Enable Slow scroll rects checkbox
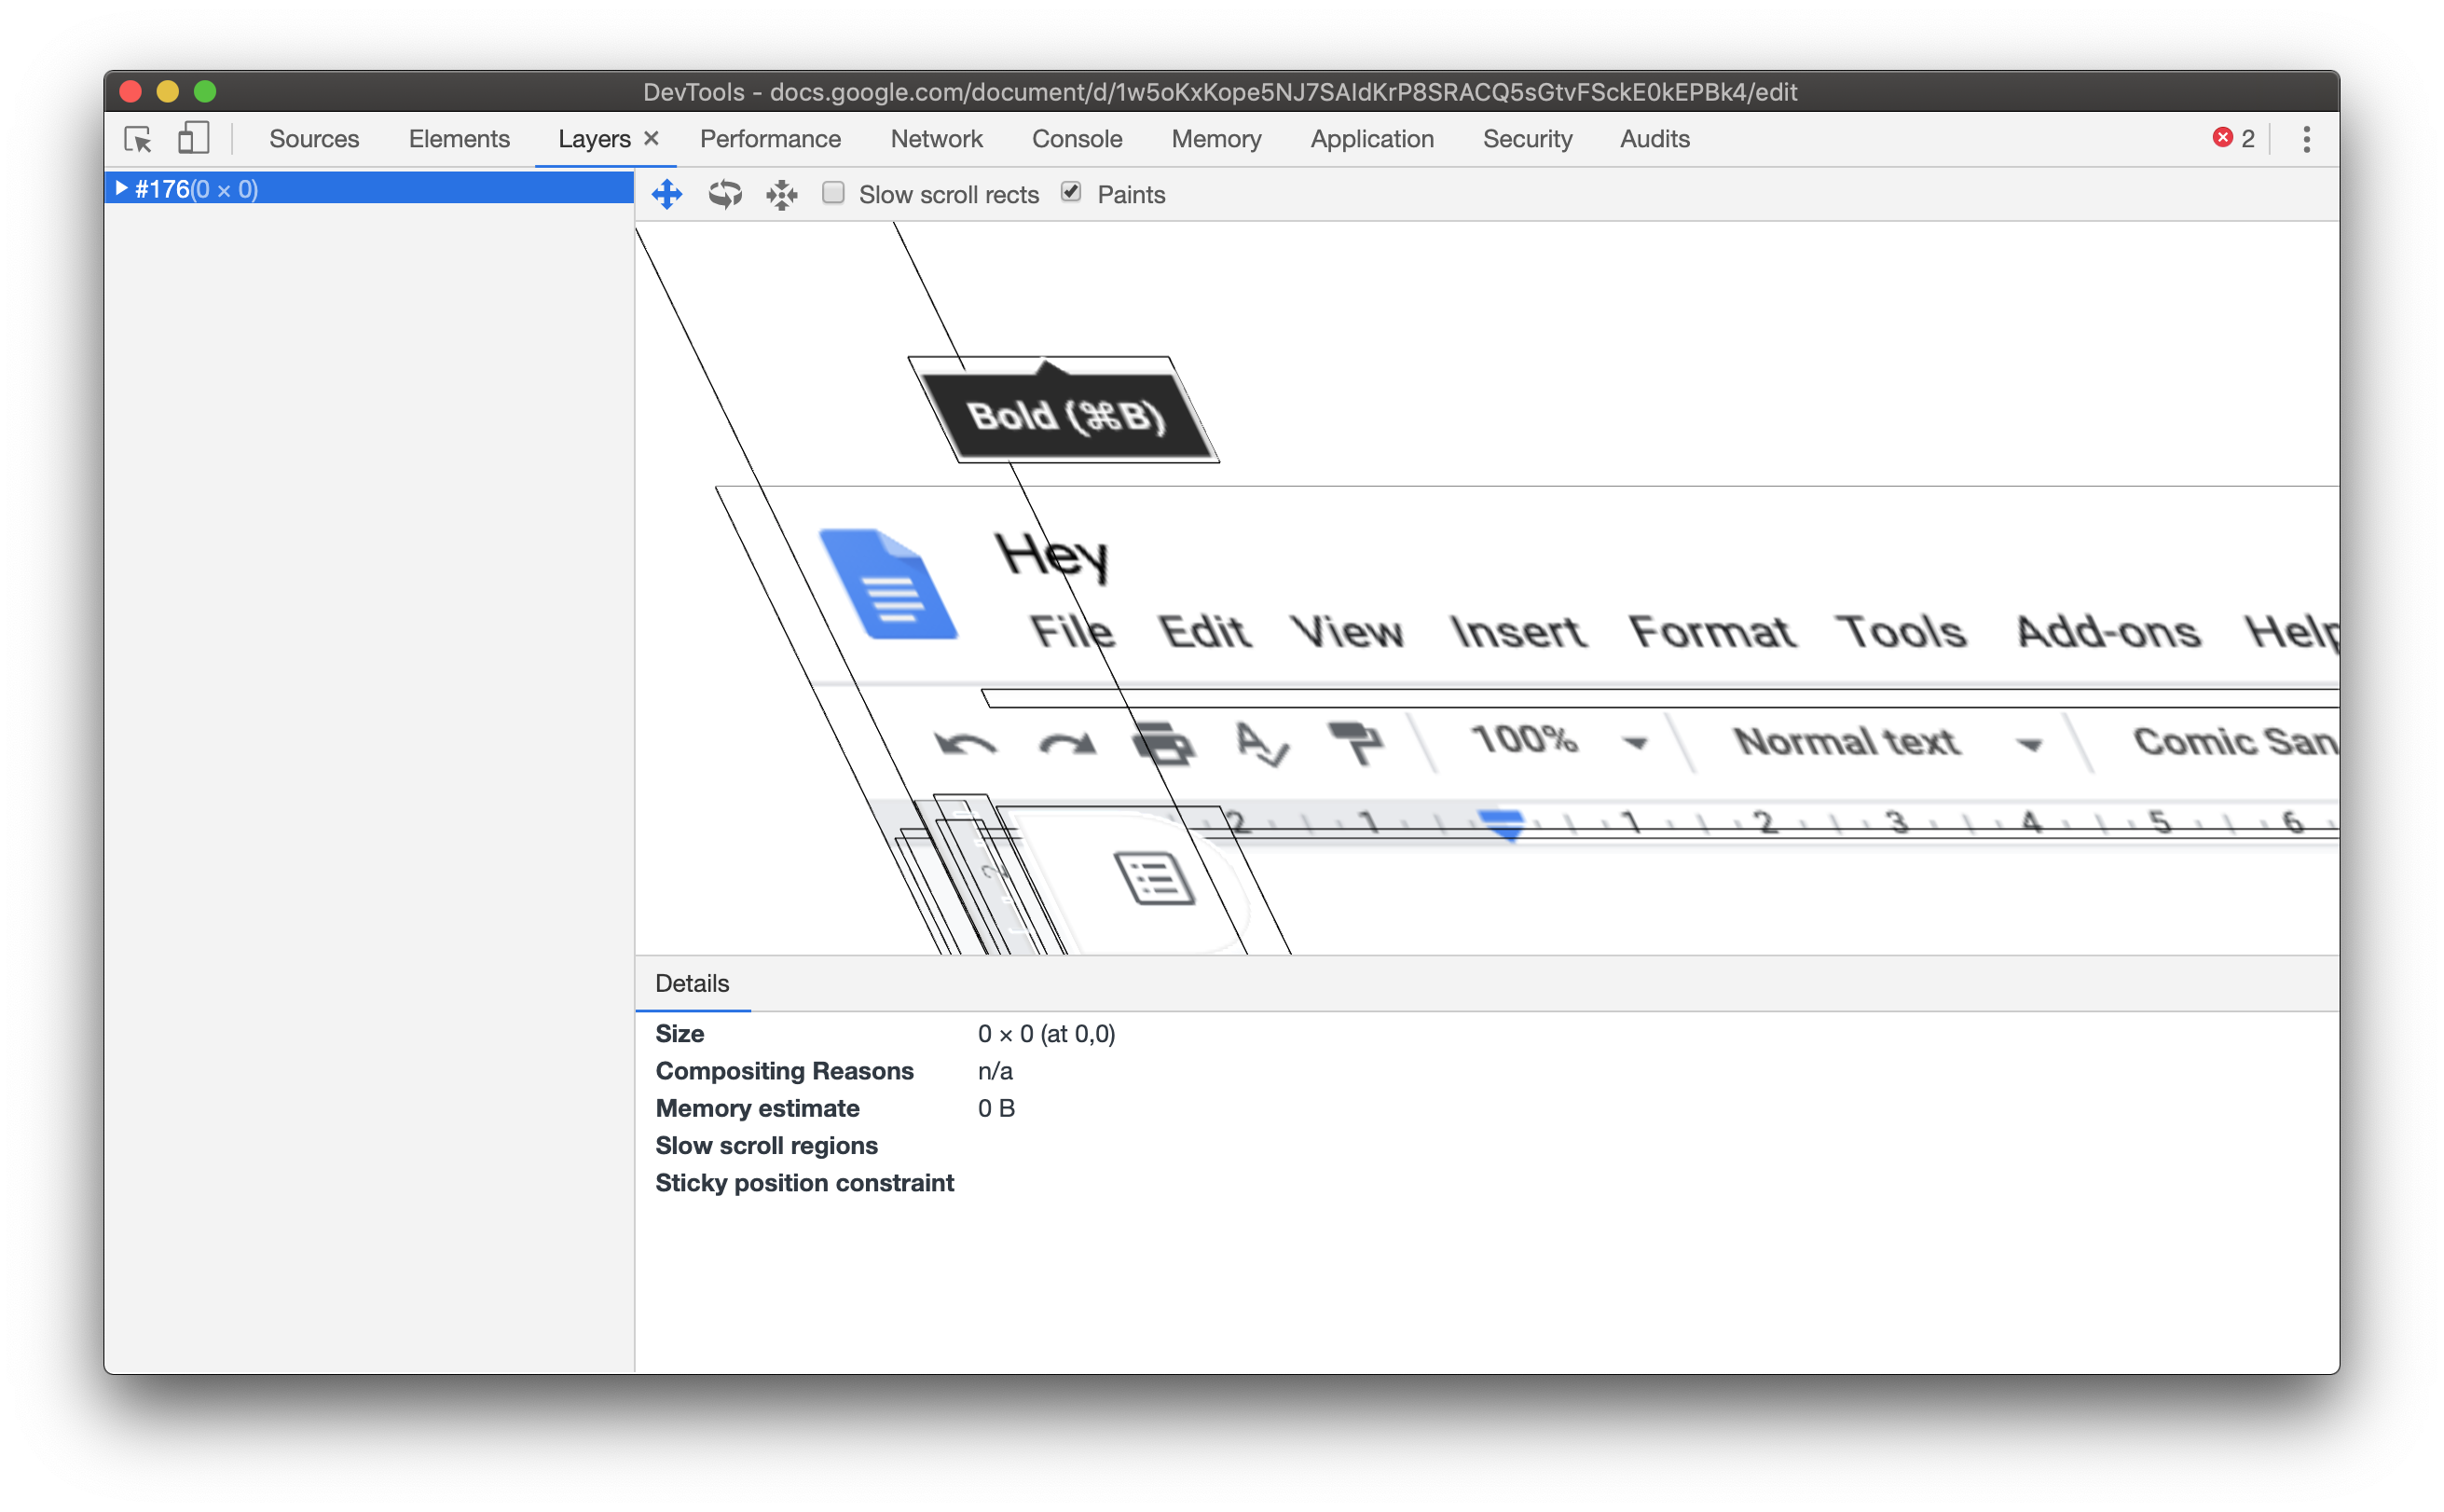 (x=833, y=193)
